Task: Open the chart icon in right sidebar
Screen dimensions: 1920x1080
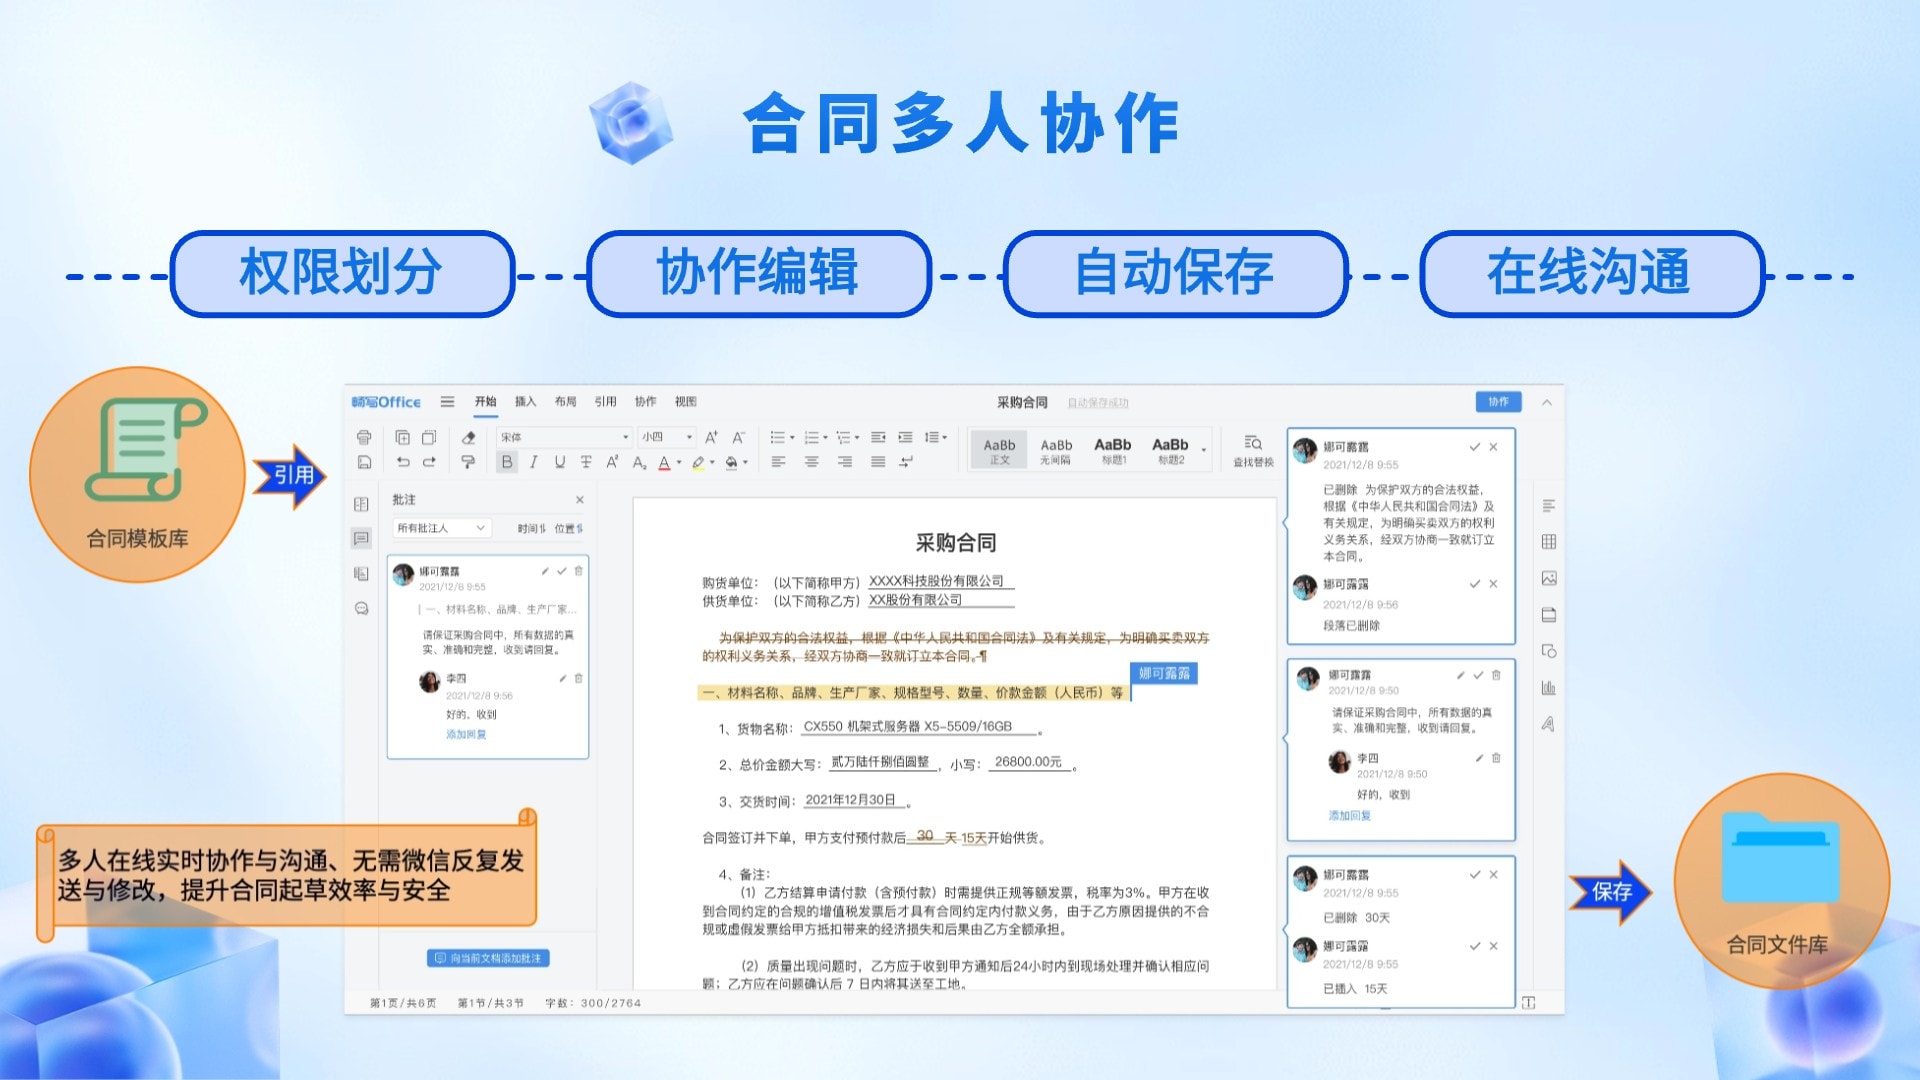Action: pyautogui.click(x=1549, y=688)
